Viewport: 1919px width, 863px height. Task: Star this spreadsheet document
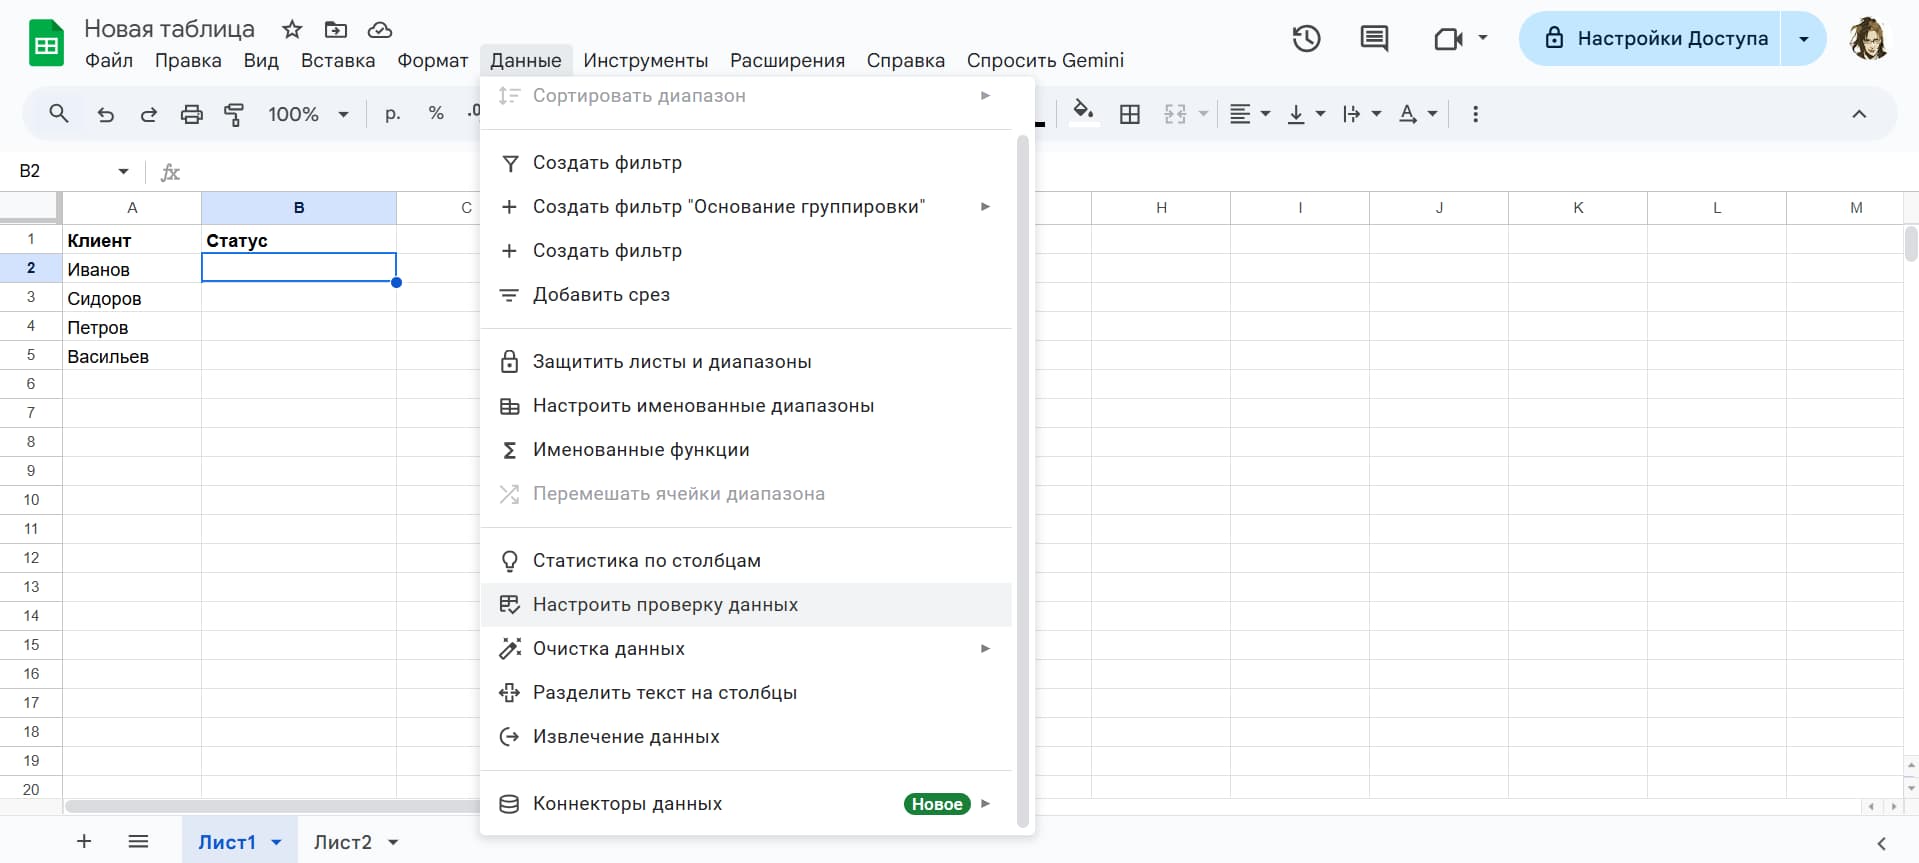click(x=292, y=29)
